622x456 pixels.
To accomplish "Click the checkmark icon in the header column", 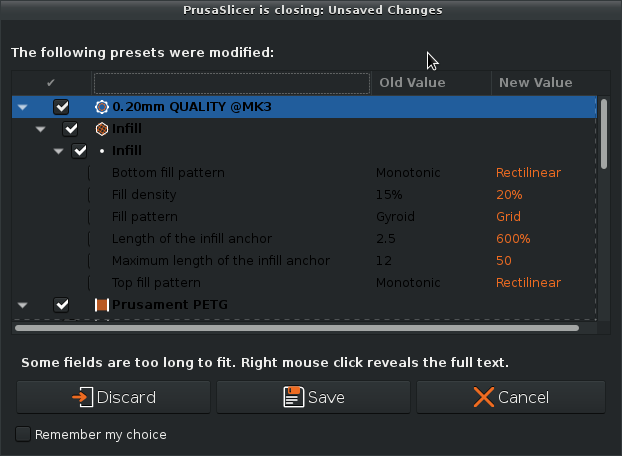I will pos(50,82).
